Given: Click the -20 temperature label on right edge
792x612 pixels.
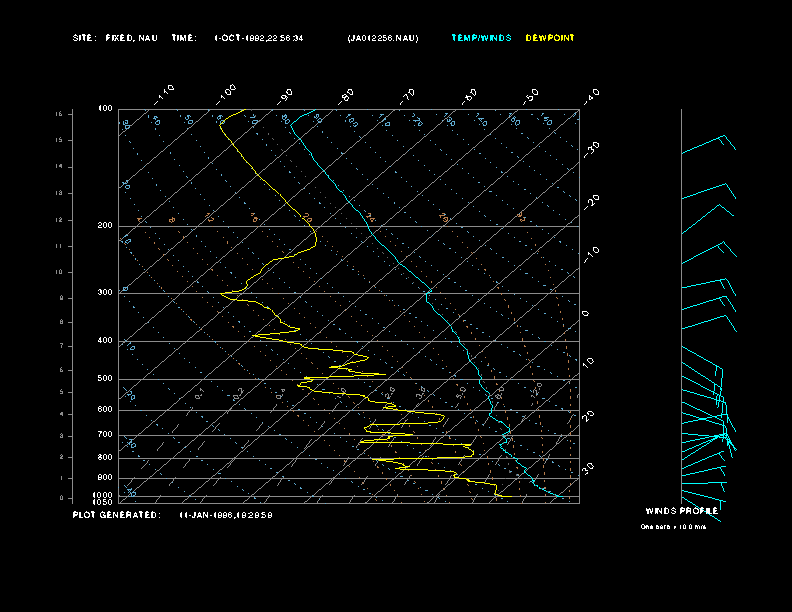Looking at the screenshot, I should 592,201.
